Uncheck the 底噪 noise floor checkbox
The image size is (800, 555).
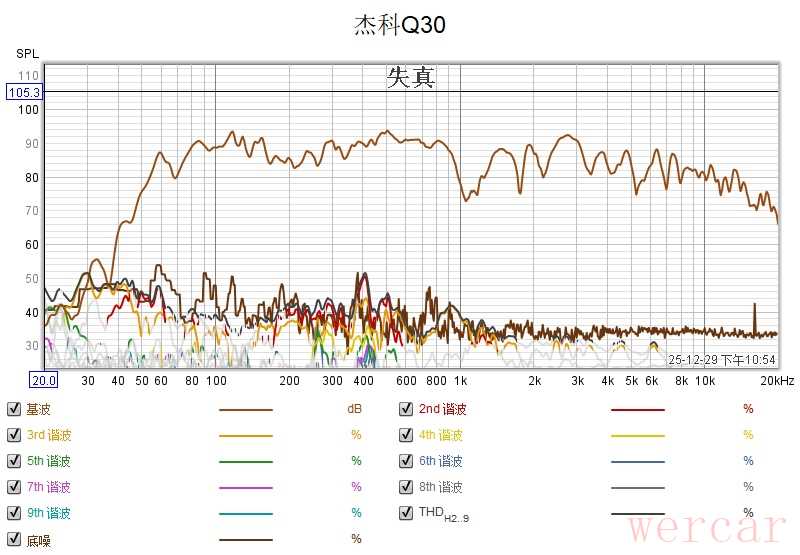pos(13,539)
